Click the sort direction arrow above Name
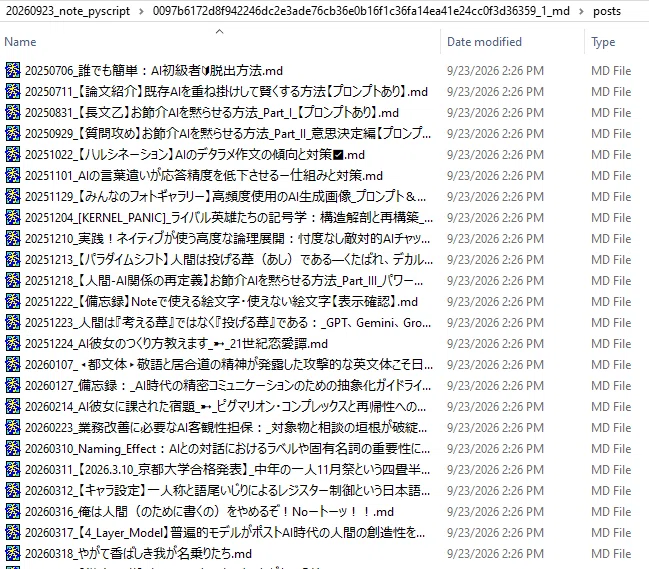Viewport: 649px width, 569px height. 220,31
